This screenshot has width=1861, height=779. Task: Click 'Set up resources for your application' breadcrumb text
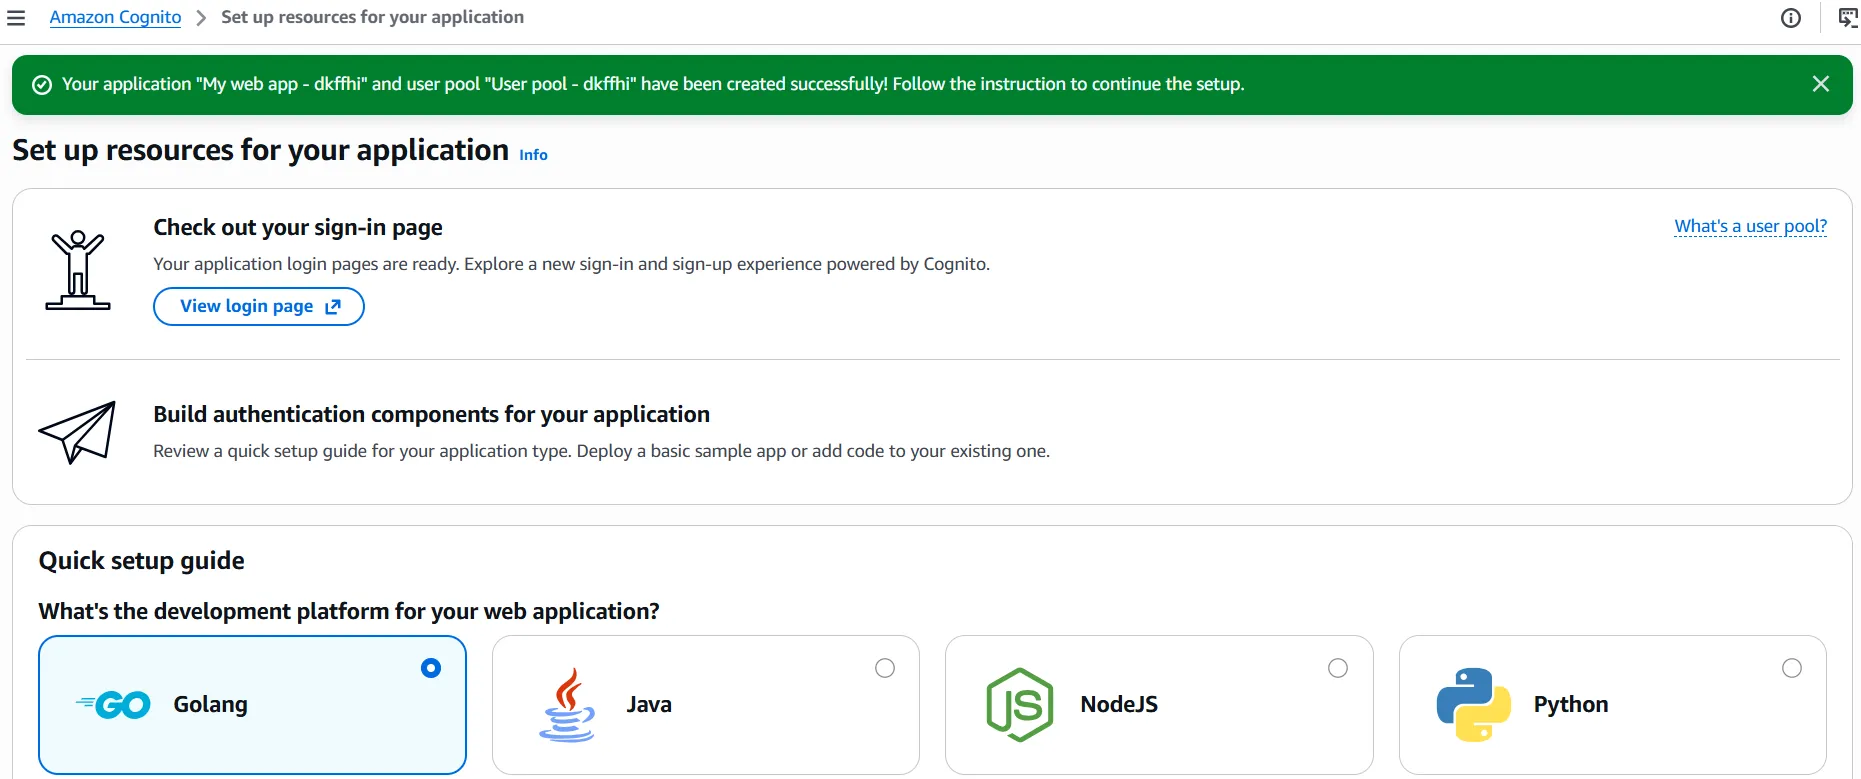pyautogui.click(x=372, y=17)
